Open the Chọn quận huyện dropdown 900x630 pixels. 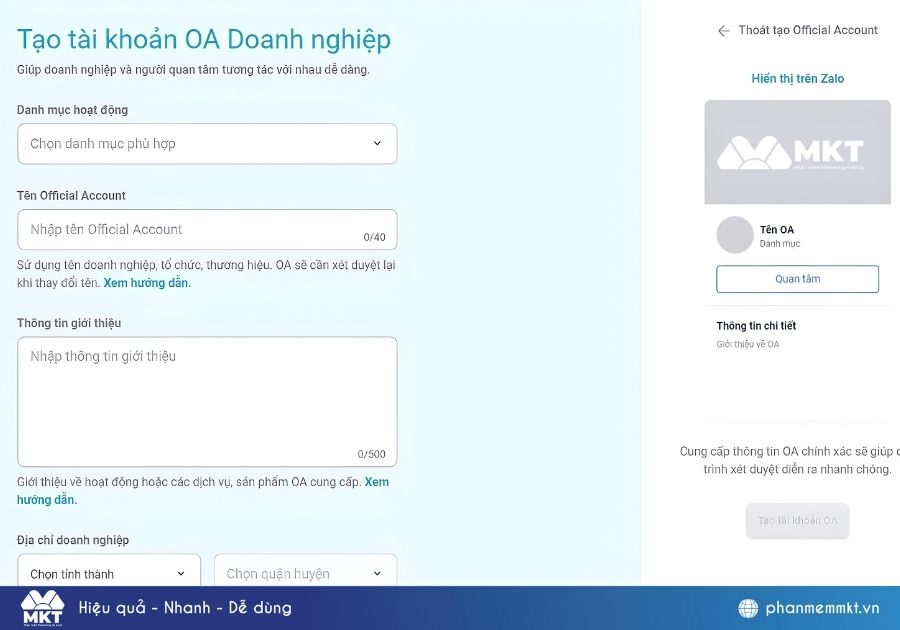305,571
